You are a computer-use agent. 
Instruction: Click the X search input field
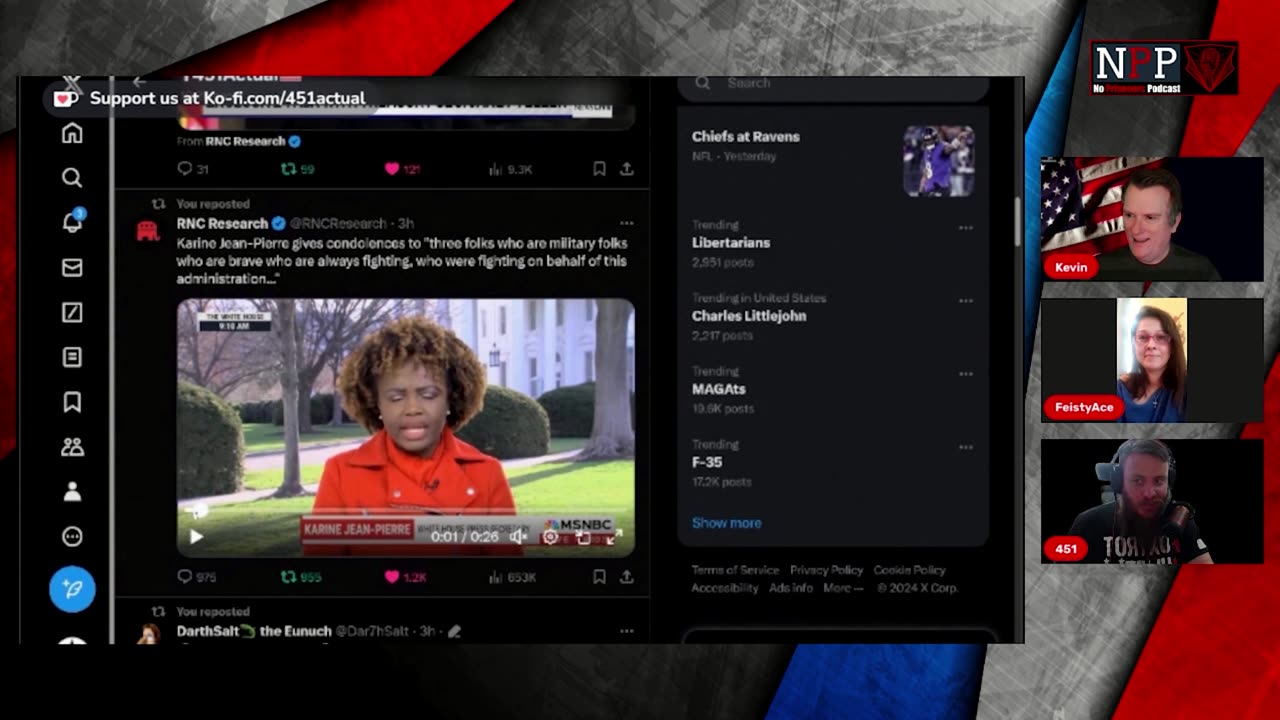[x=832, y=84]
